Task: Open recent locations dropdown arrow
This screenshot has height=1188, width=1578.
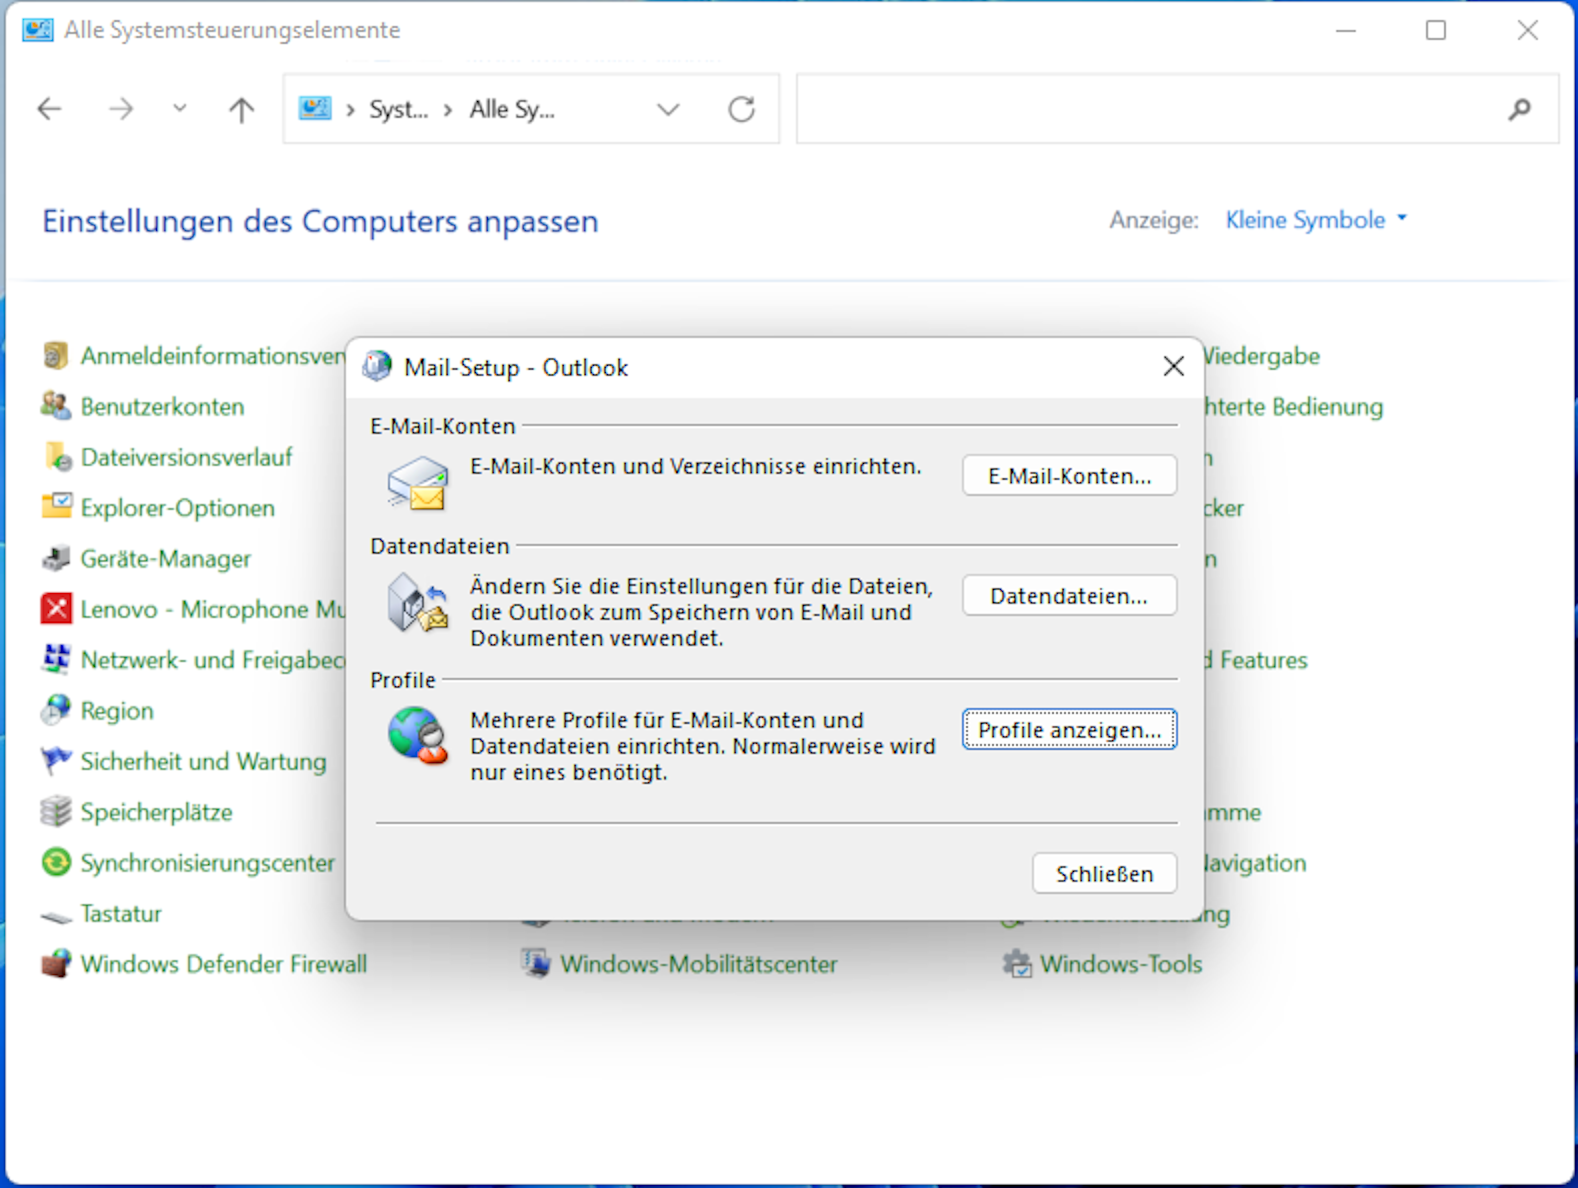Action: 179,108
